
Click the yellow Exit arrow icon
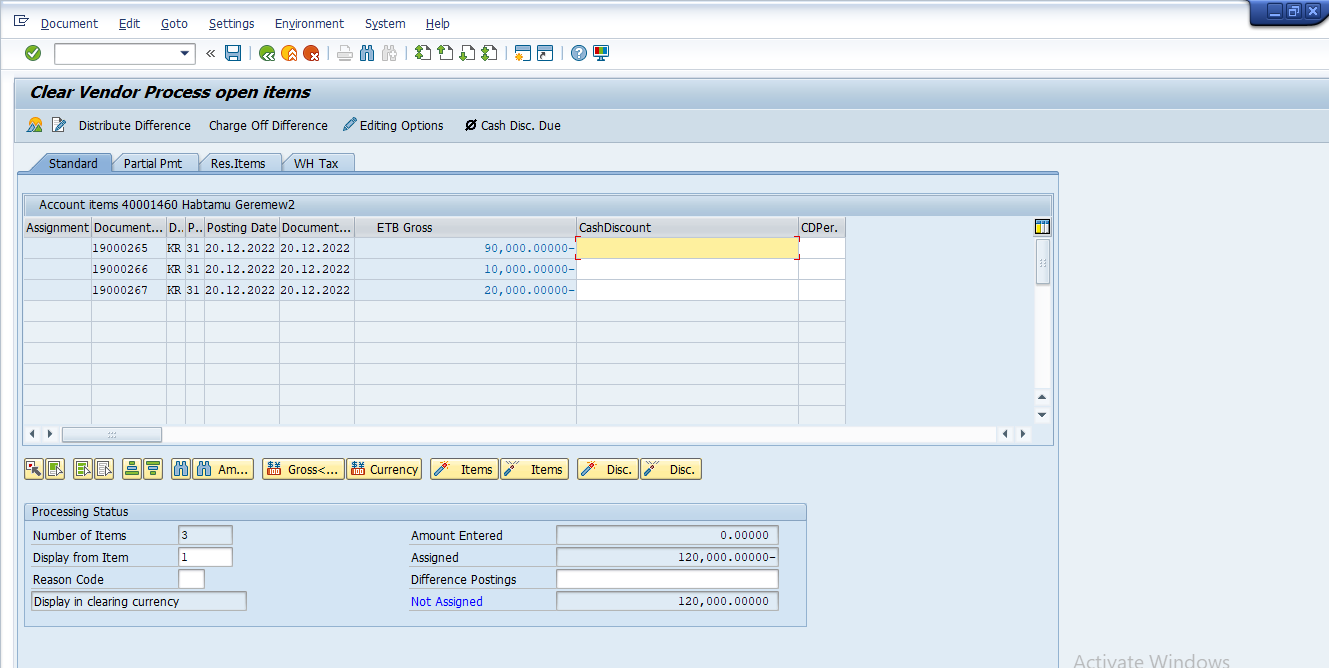[x=289, y=53]
